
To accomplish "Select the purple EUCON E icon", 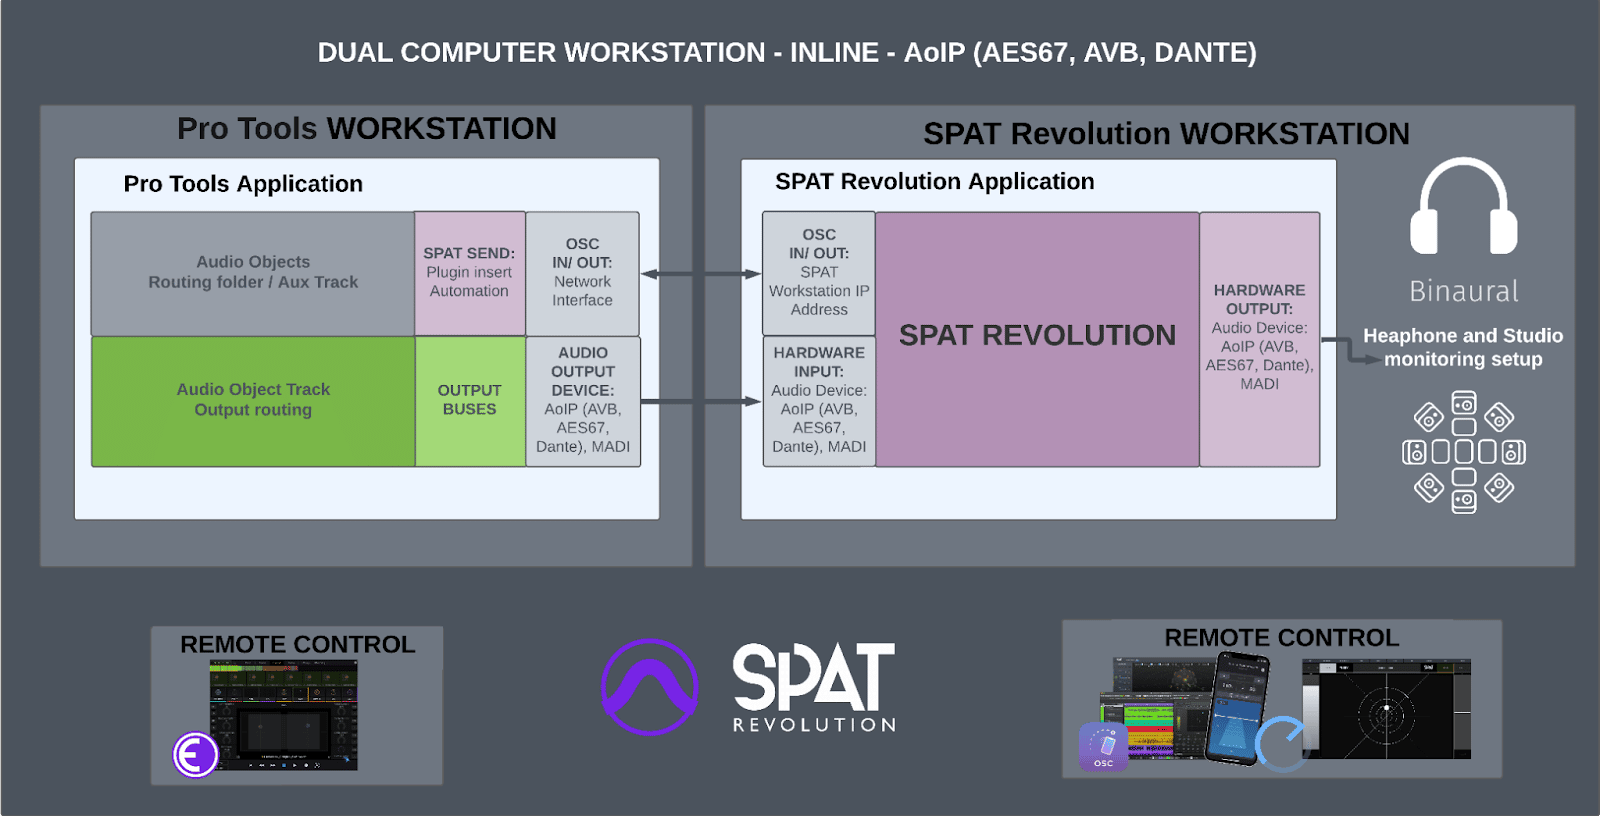I will click(195, 754).
